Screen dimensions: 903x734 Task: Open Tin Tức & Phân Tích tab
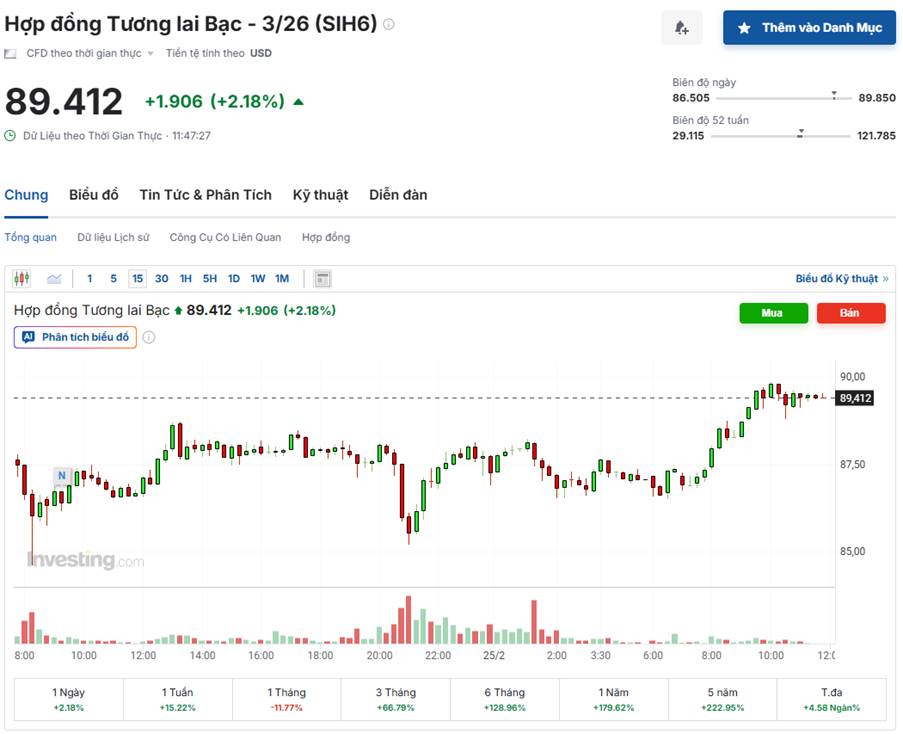(x=206, y=195)
